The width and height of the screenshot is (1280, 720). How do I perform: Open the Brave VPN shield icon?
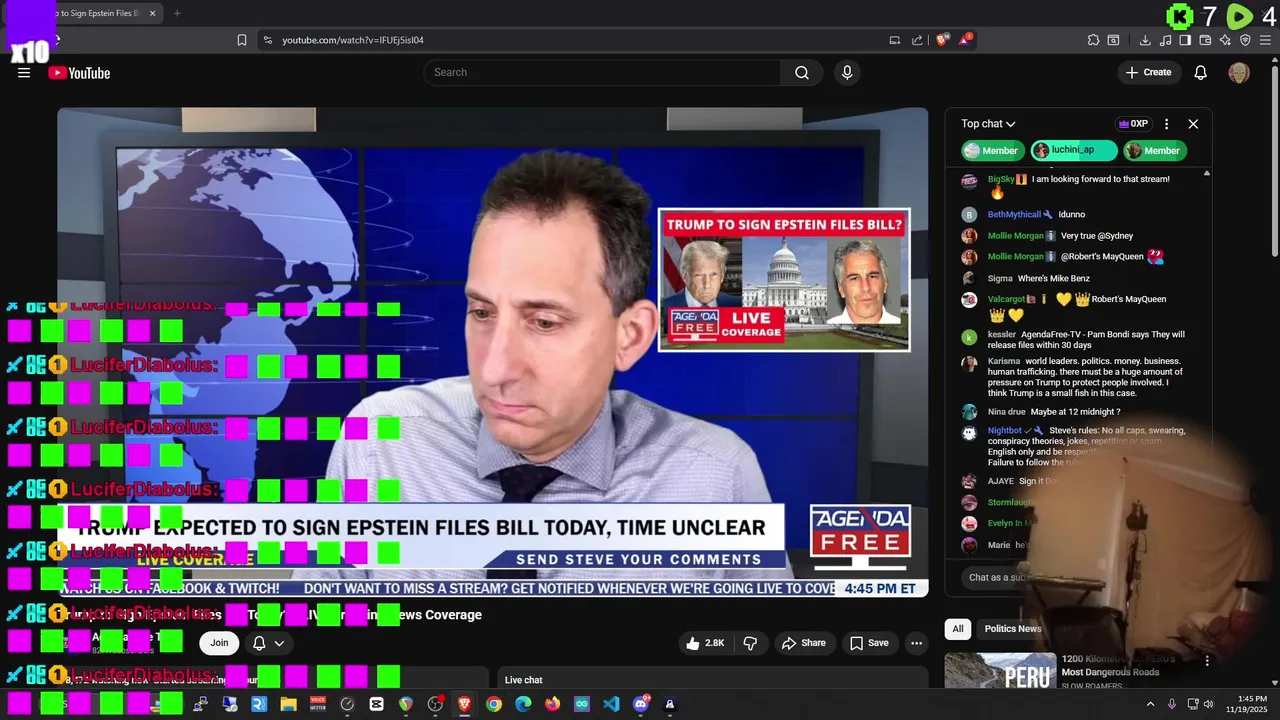pos(1245,40)
